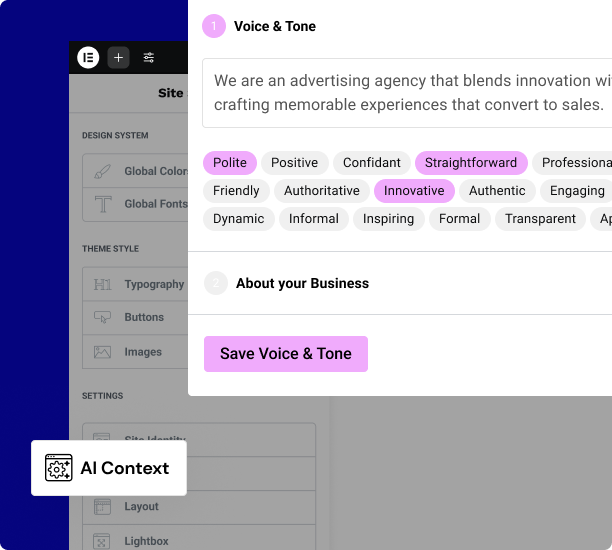612x550 pixels.
Task: Click the Elementor logo icon
Action: click(88, 57)
